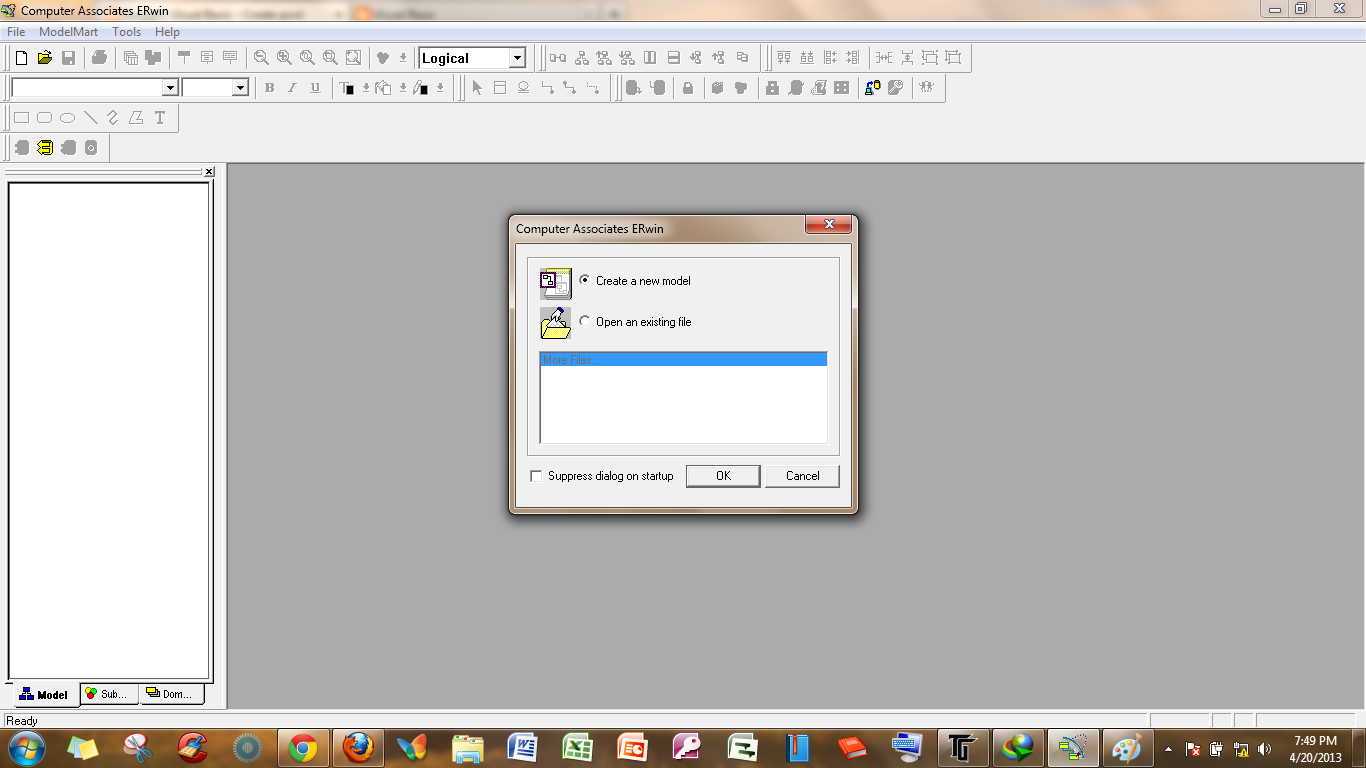
Task: Select the Entity box tool
Action: click(x=500, y=88)
